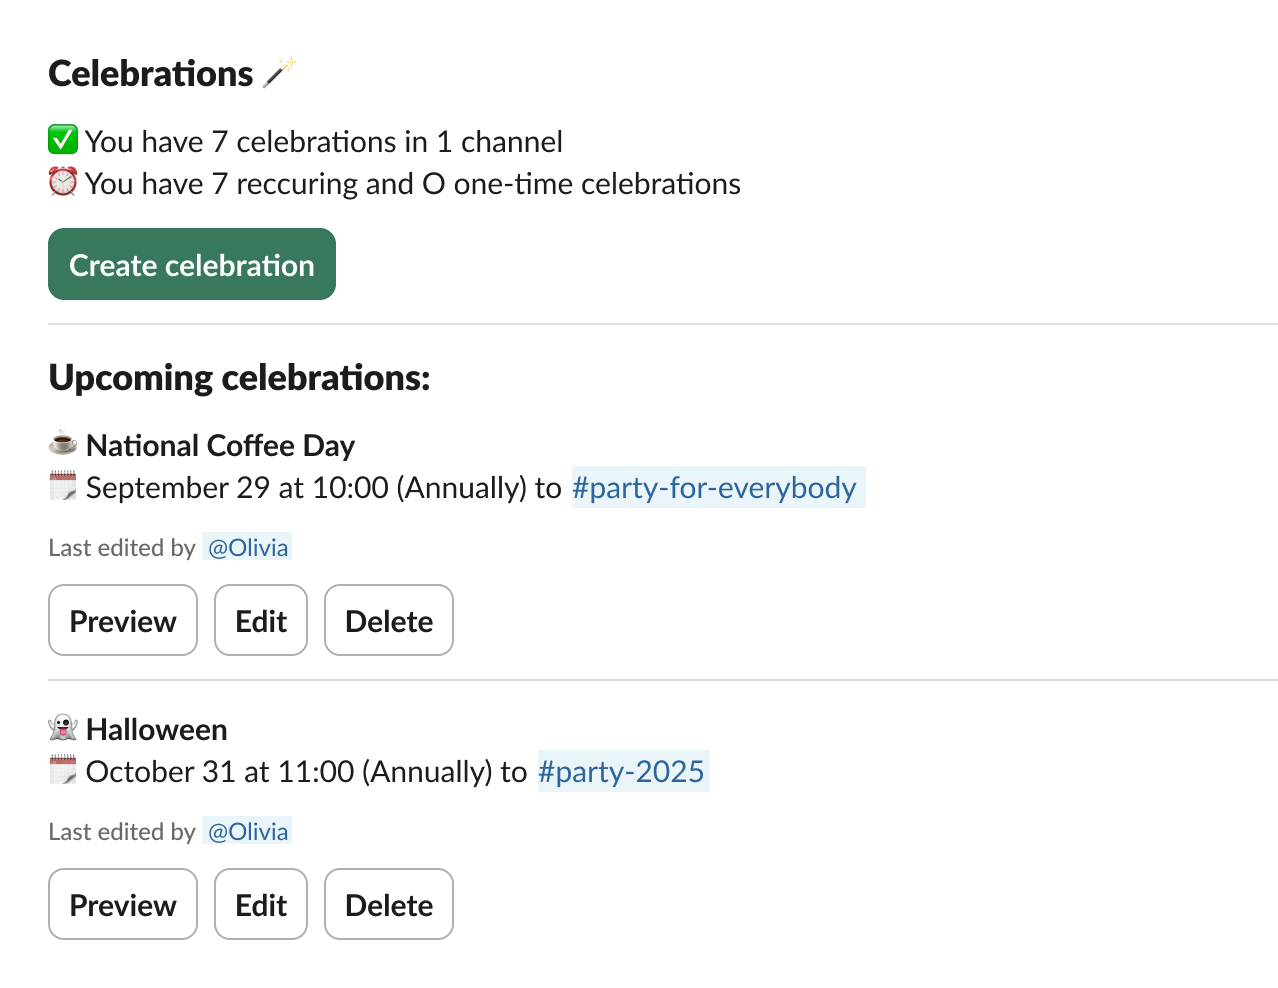Click the calendar icon on October 31 line
1278x988 pixels.
[64, 771]
